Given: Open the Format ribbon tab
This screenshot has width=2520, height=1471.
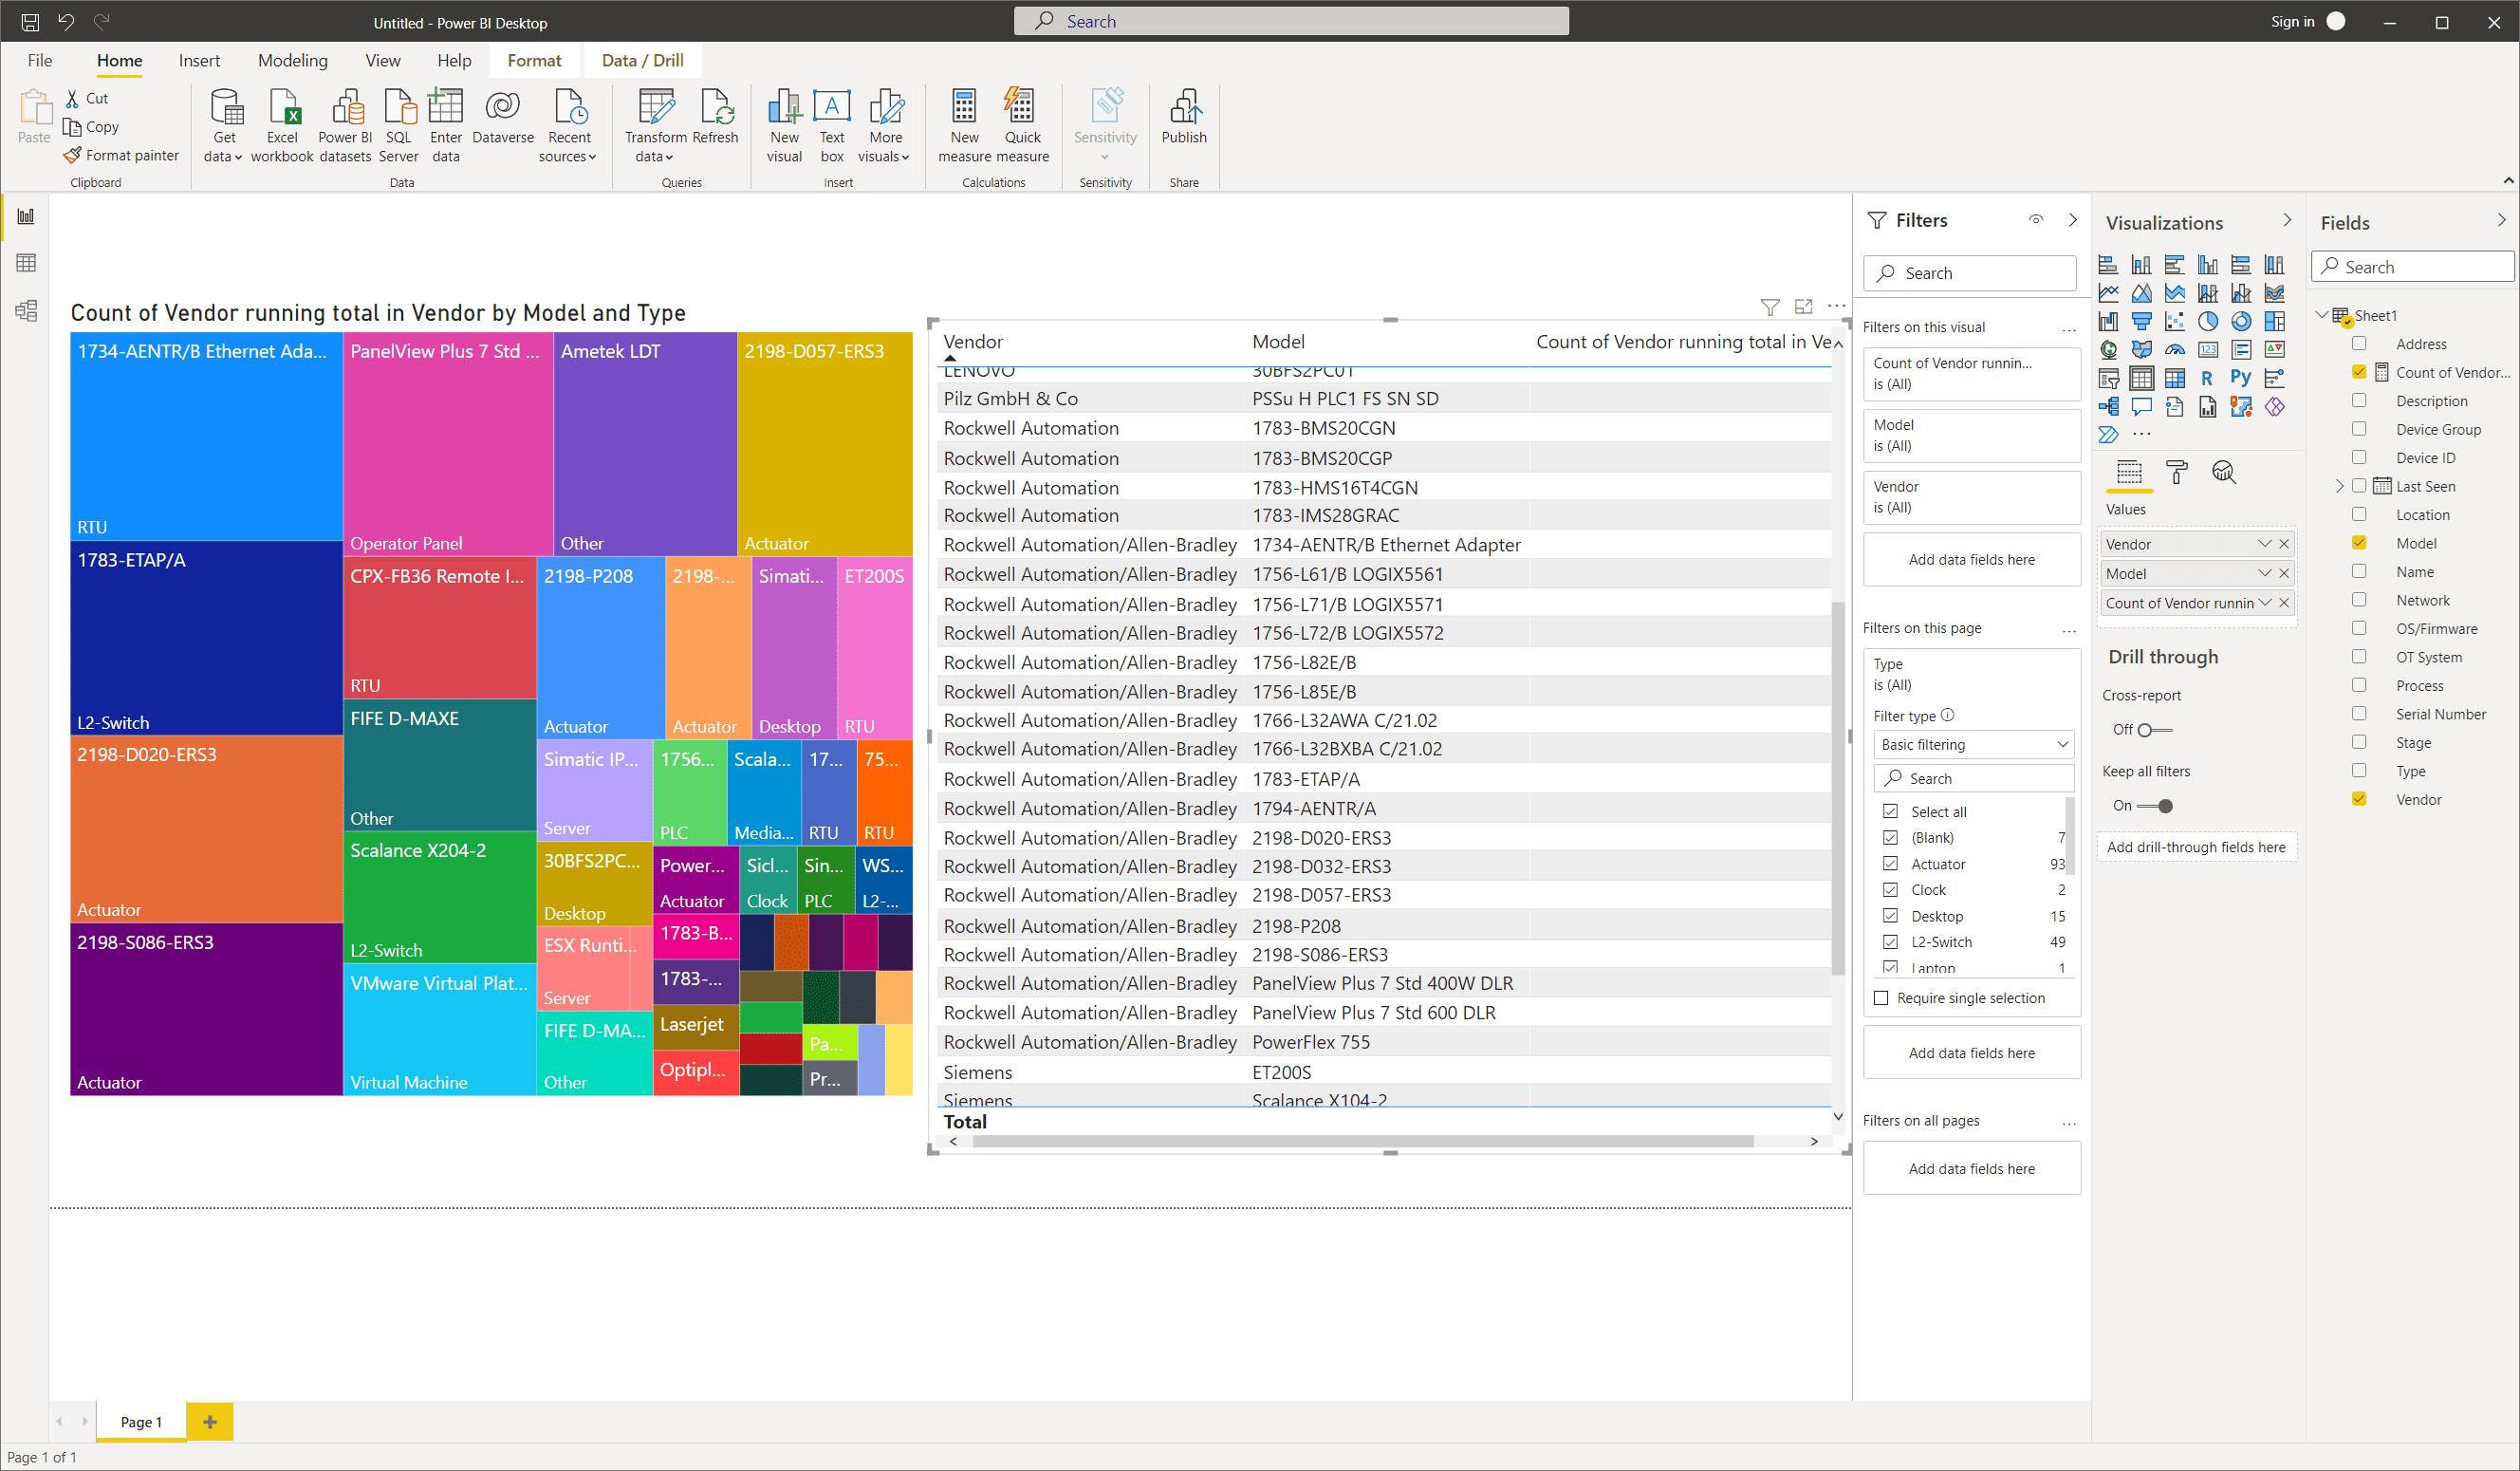Looking at the screenshot, I should pyautogui.click(x=534, y=60).
